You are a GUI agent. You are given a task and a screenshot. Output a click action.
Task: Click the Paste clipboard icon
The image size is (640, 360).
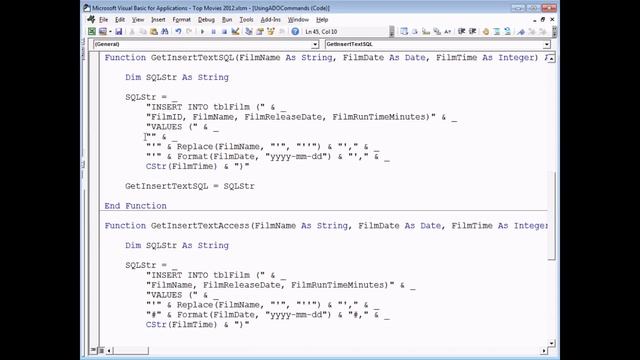pos(154,31)
